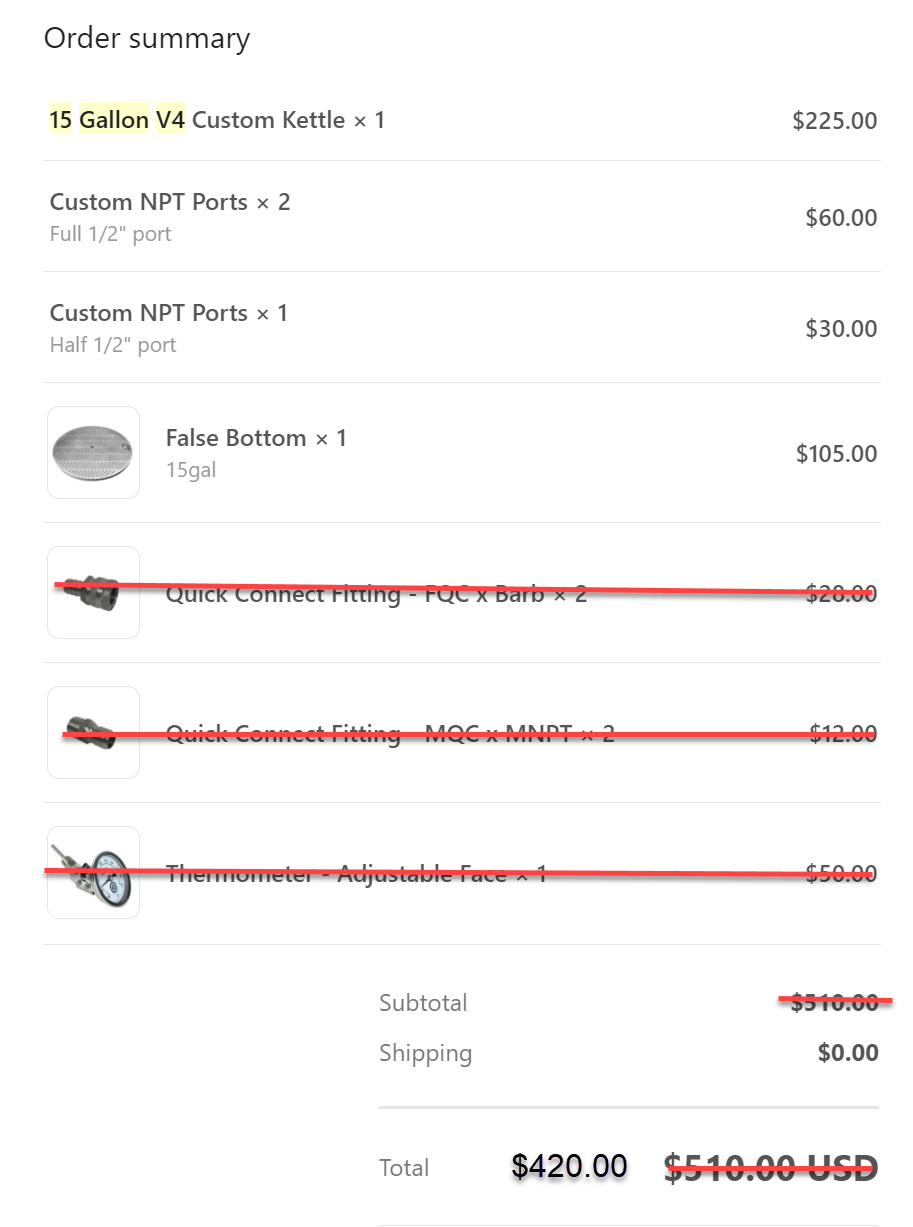Image resolution: width=913 pixels, height=1227 pixels.
Task: Click the Total label
Action: (404, 1168)
